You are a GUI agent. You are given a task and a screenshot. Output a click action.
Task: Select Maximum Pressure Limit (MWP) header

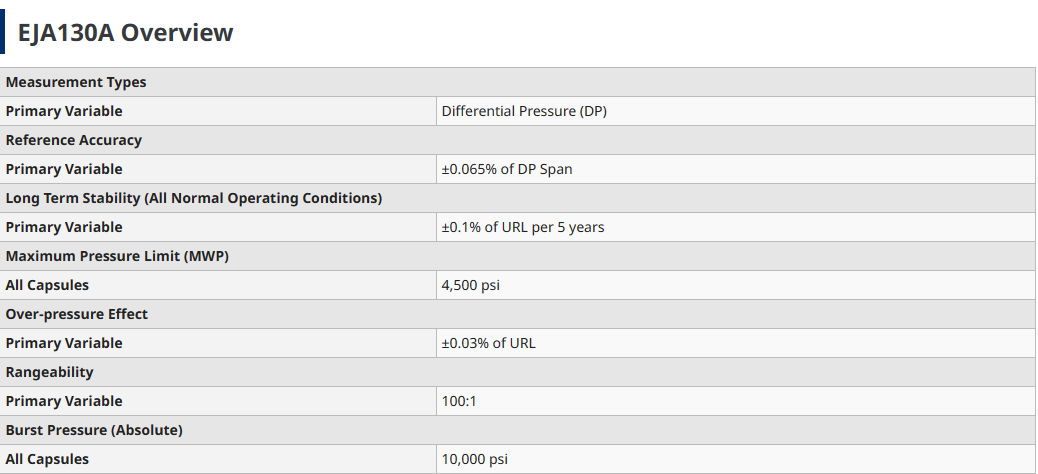click(518, 256)
